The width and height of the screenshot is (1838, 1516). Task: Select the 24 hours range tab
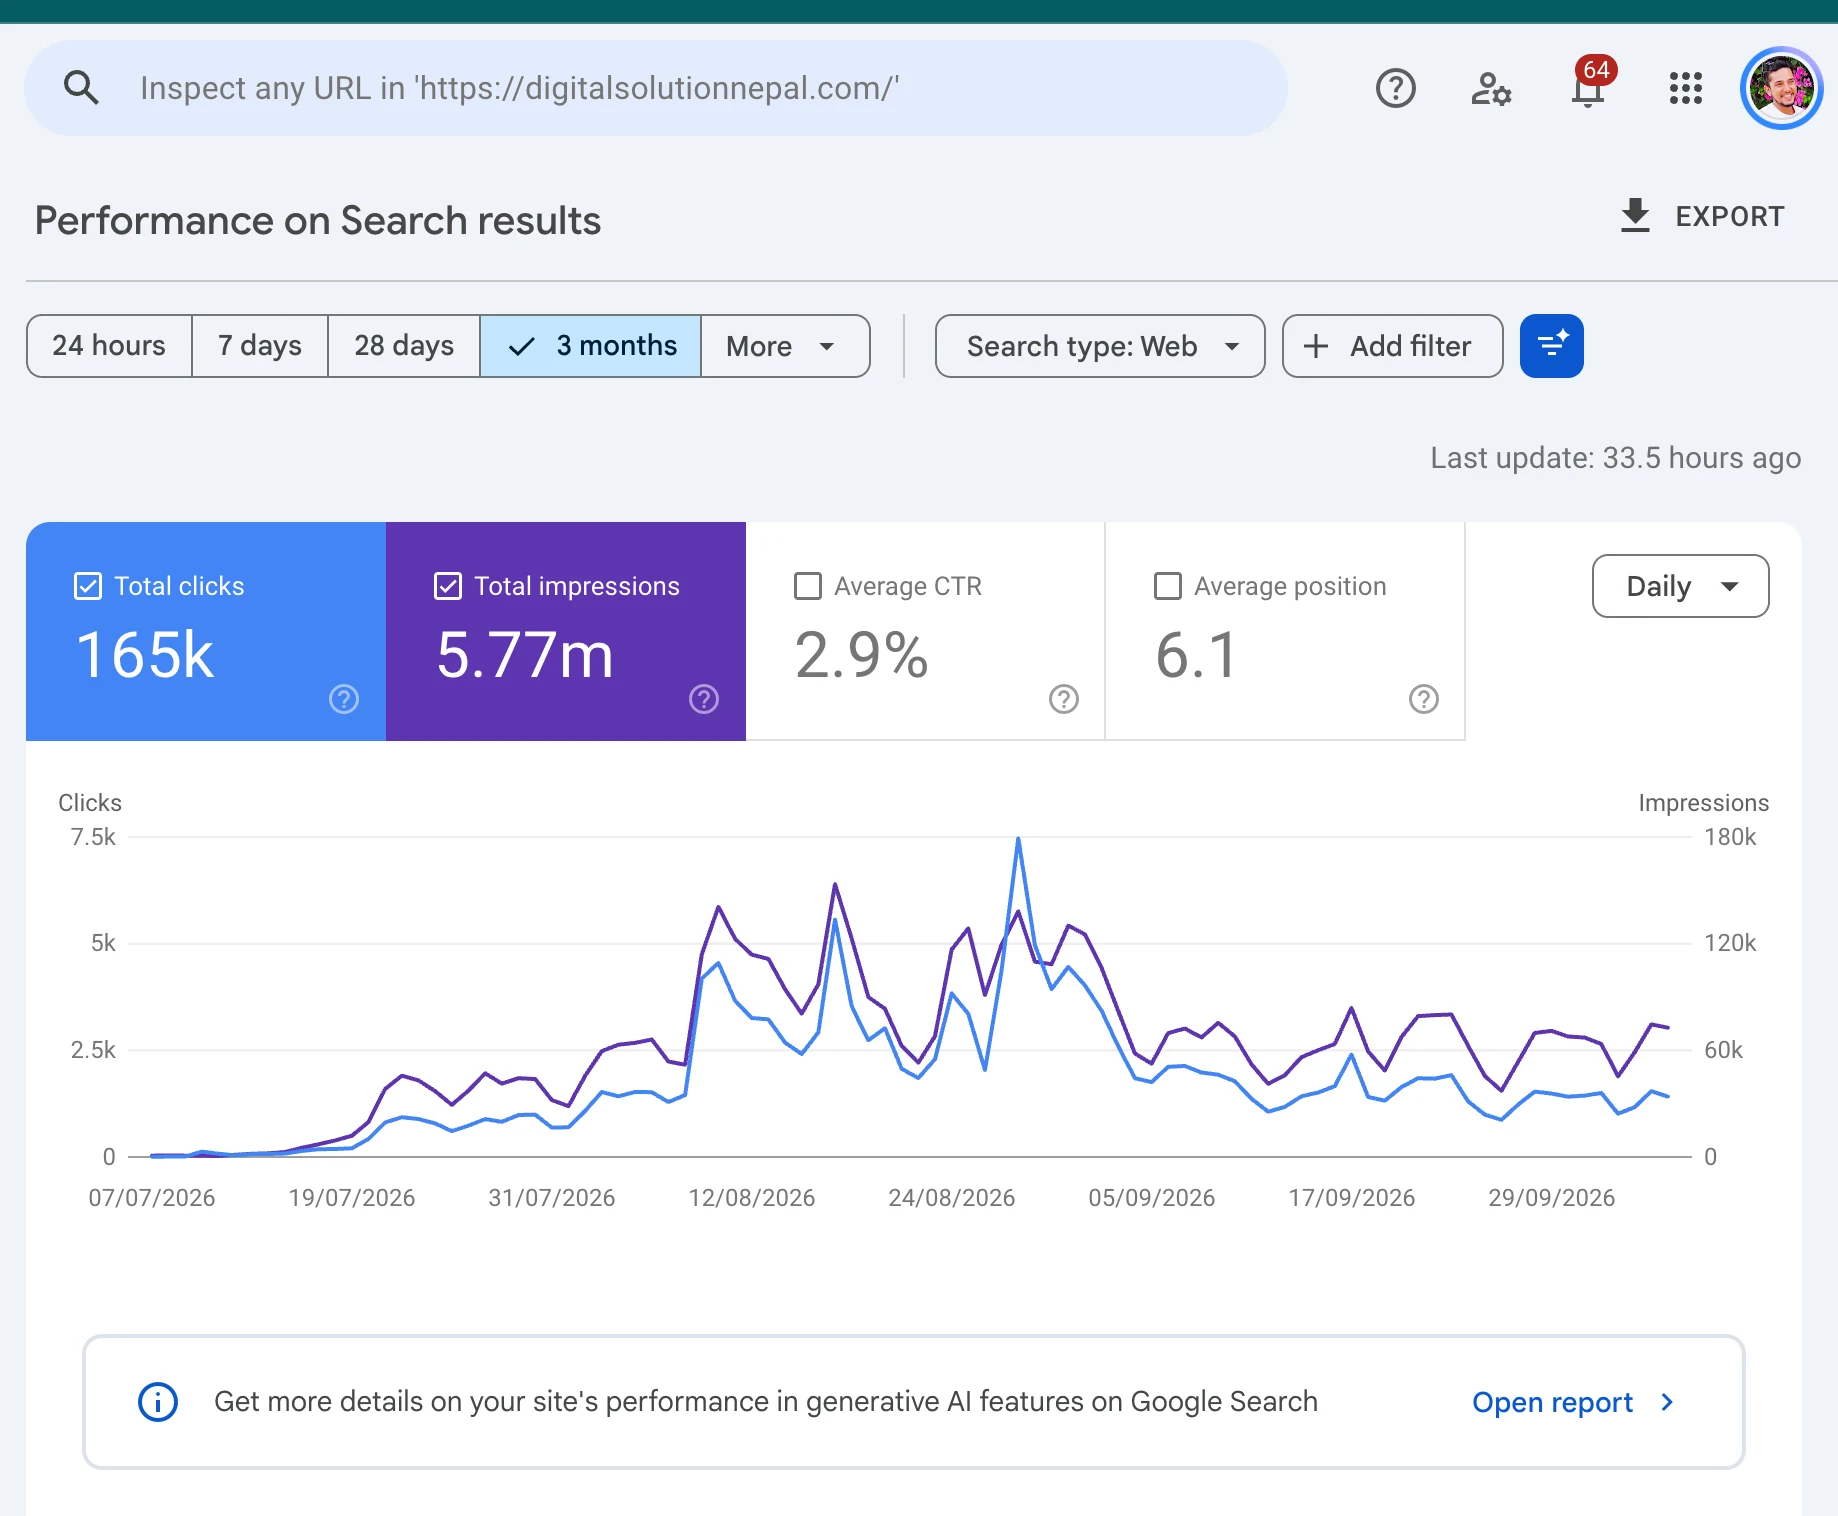click(x=109, y=346)
